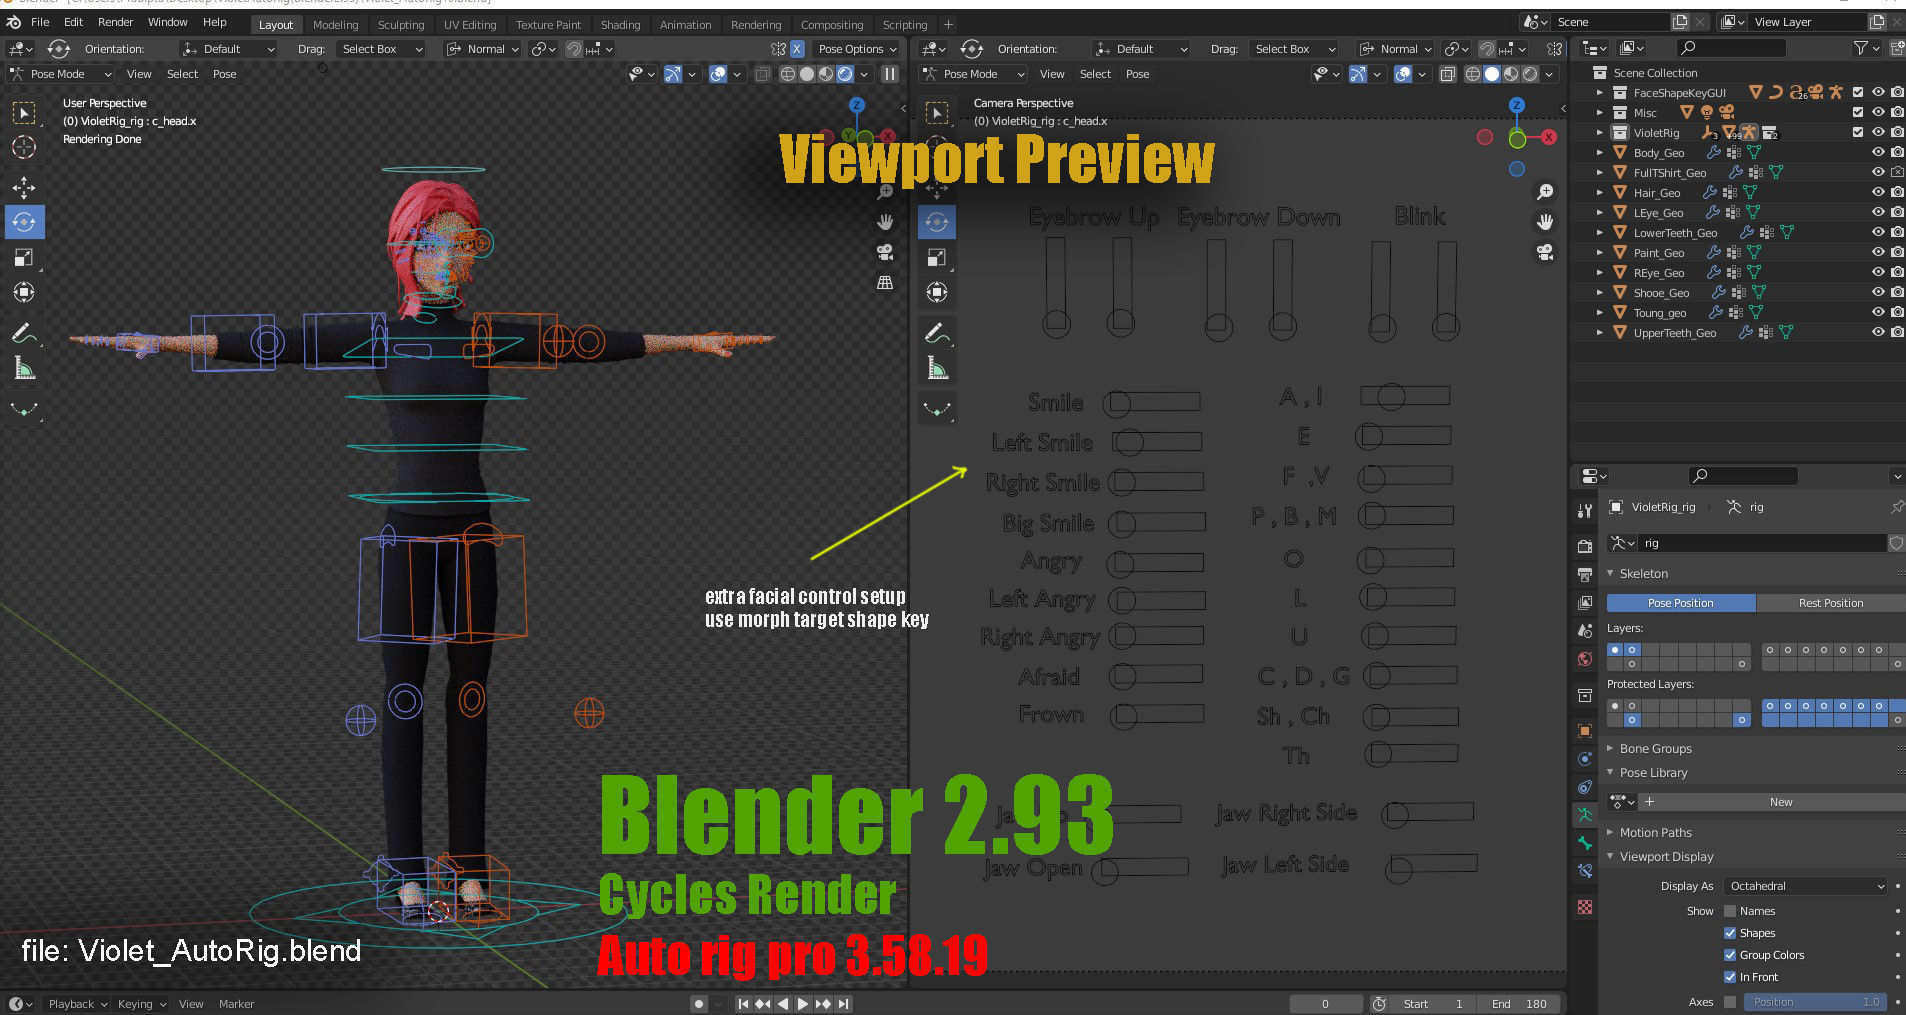
Task: Enable the Names checkbox
Action: [1730, 911]
